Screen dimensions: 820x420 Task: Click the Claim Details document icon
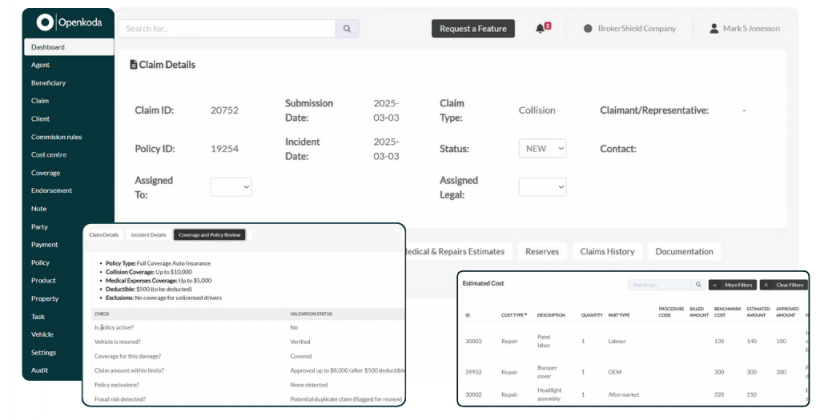tap(133, 64)
